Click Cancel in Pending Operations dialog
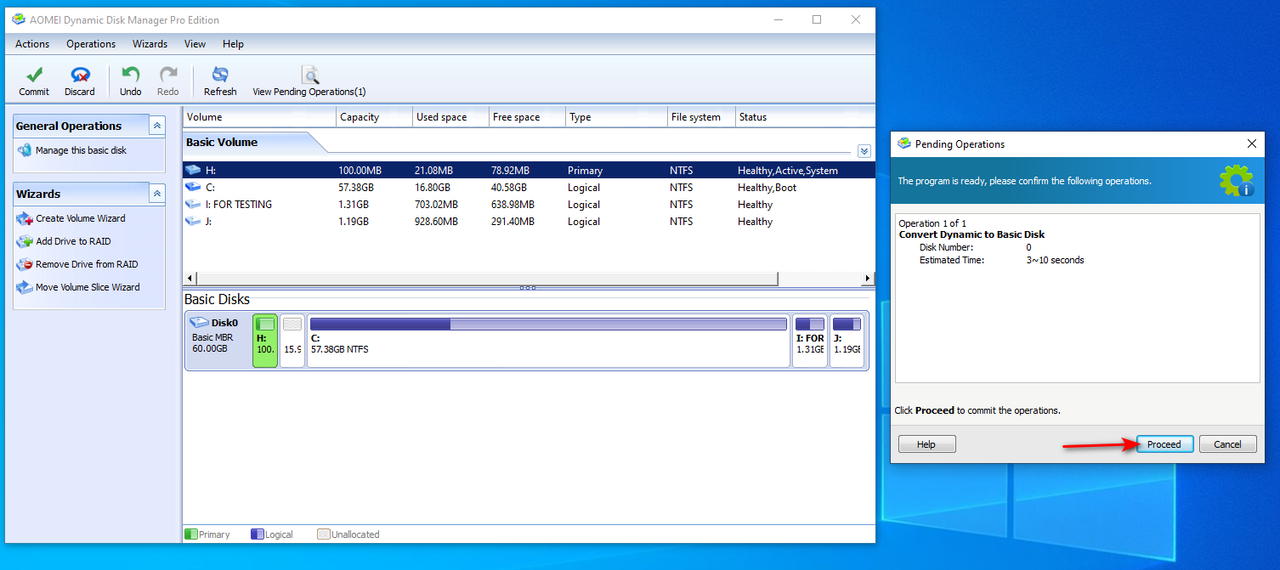Screen dimensions: 1280x570 coord(1227,444)
